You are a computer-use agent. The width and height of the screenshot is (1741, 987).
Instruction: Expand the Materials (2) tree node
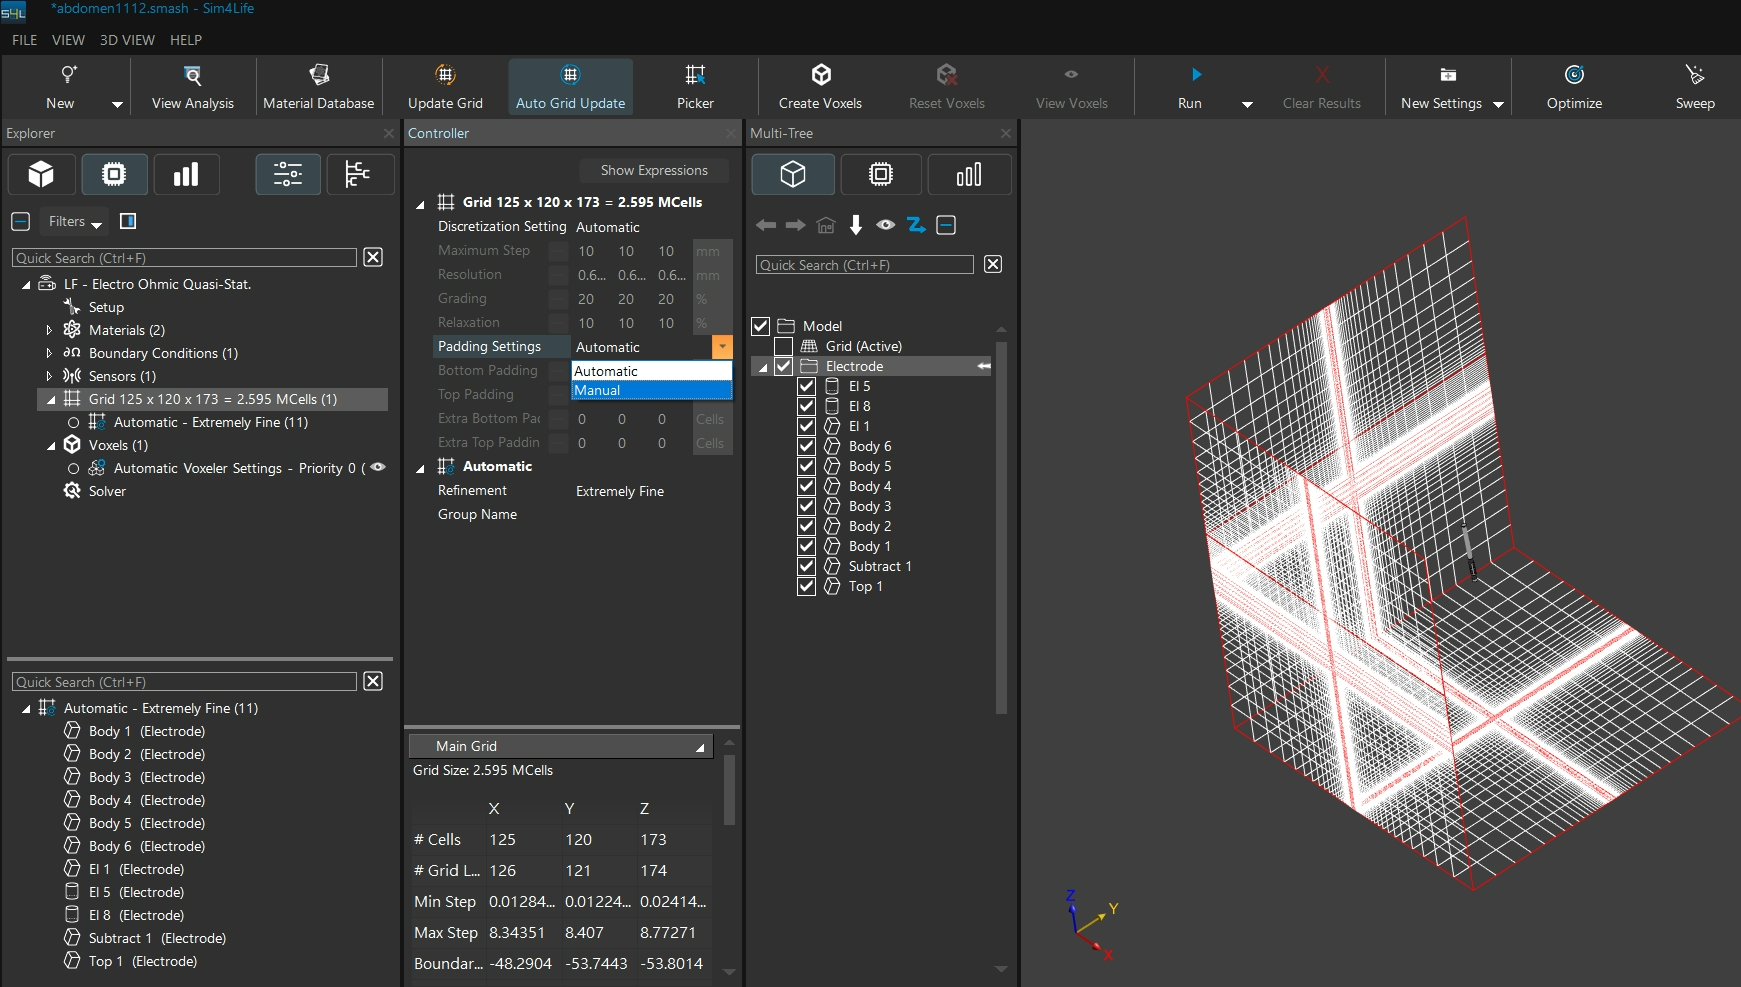point(49,330)
